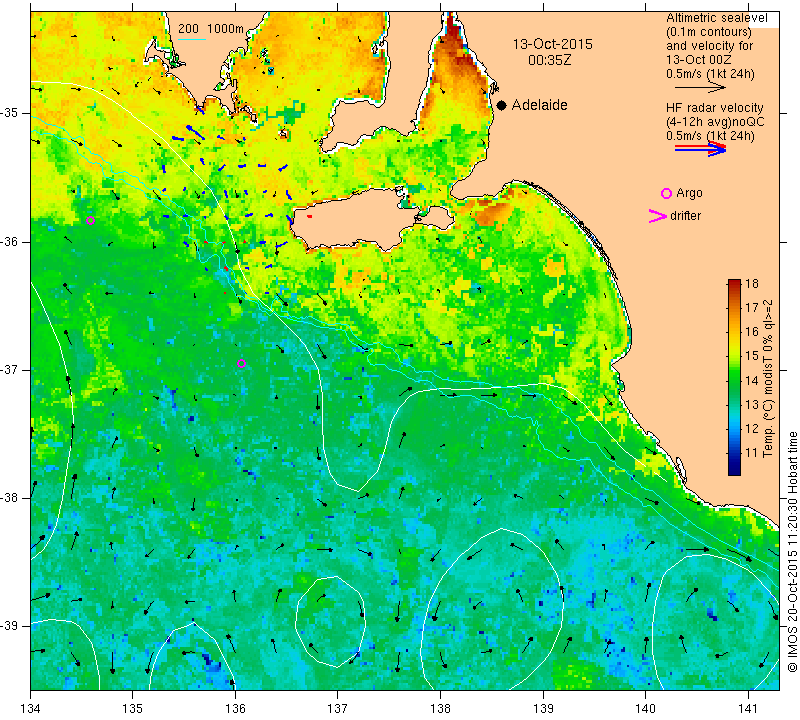This screenshot has height=720, width=800.
Task: Click the time text 00:35Z
Action: pos(549,60)
